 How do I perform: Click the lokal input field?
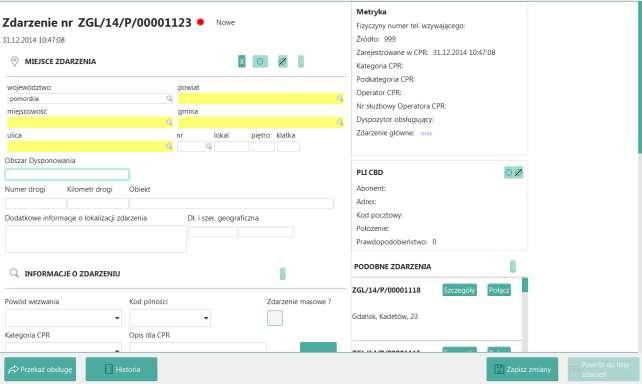[x=231, y=146]
